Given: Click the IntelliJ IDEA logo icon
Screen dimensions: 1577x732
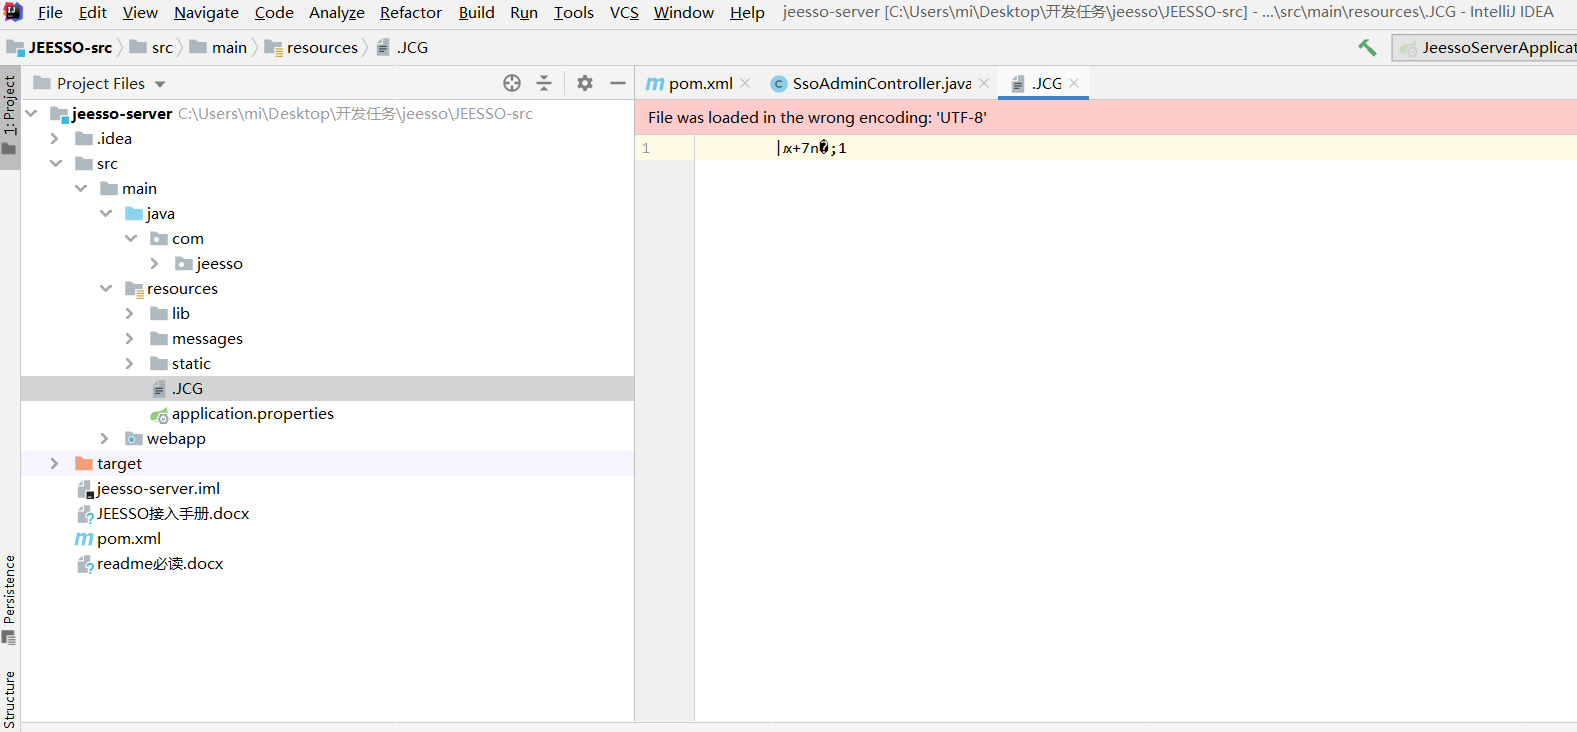Looking at the screenshot, I should click(13, 12).
